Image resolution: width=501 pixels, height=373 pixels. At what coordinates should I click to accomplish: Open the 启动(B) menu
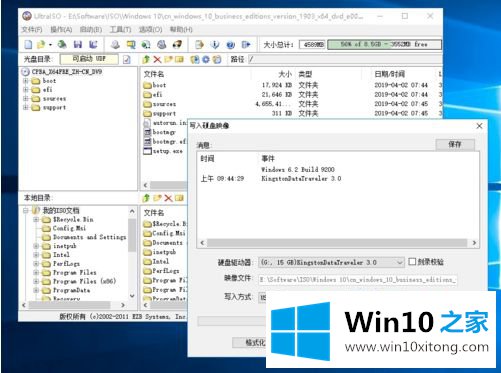click(91, 29)
